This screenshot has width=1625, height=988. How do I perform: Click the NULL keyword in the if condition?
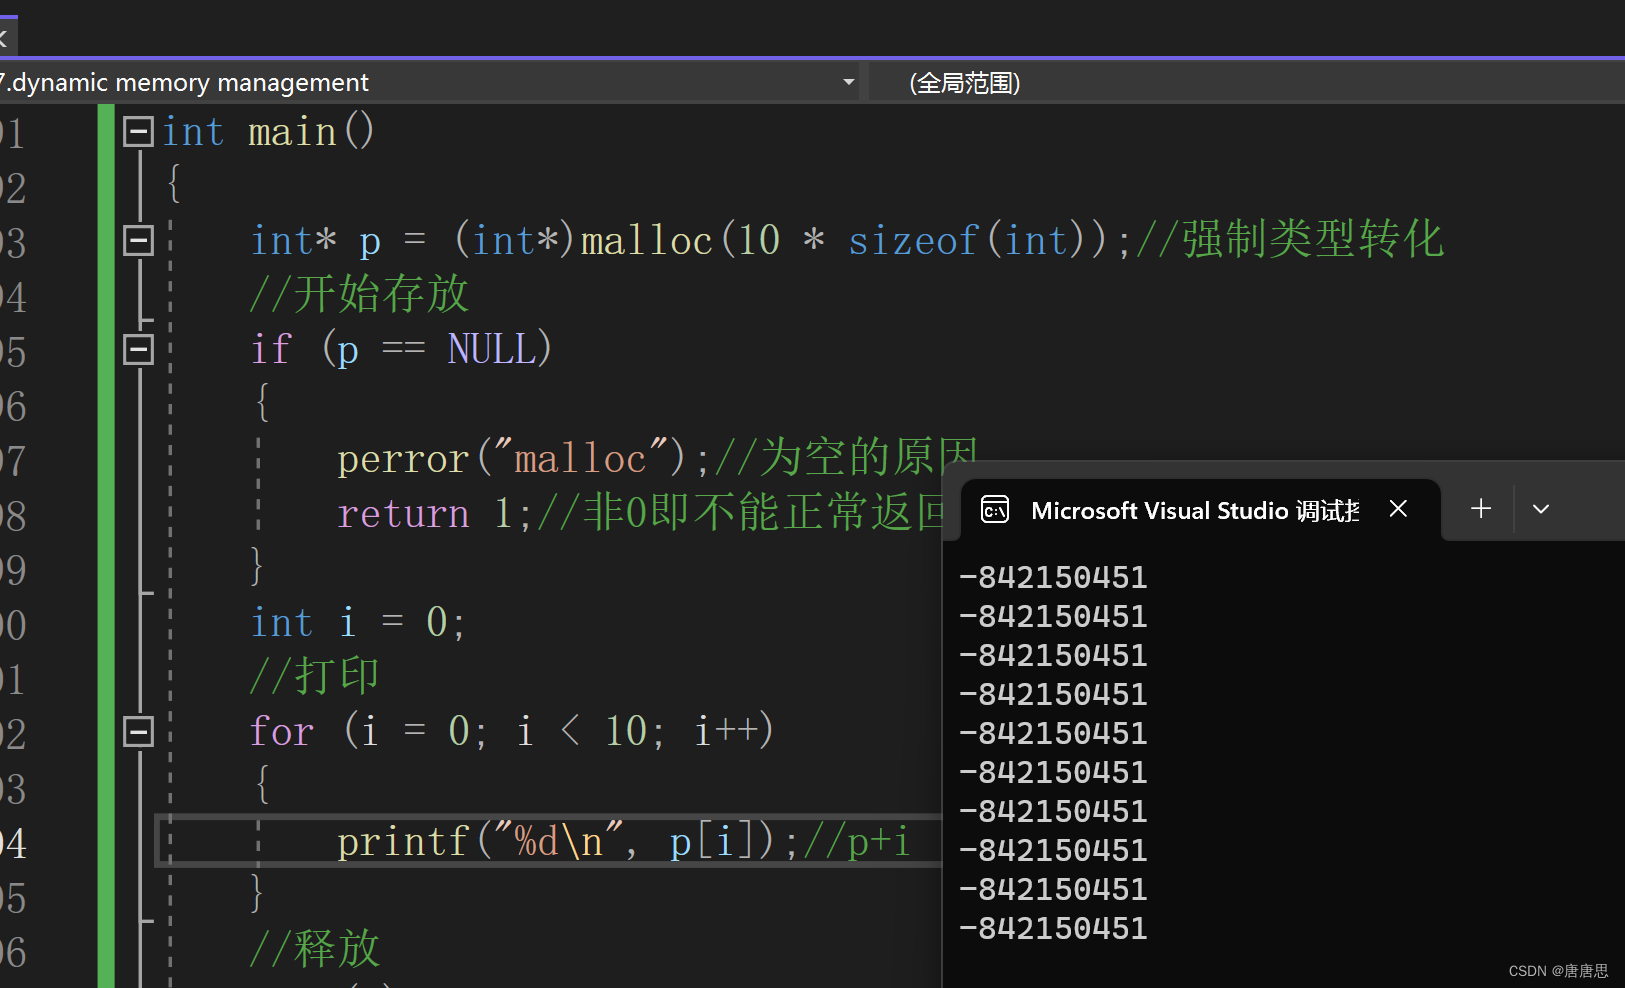491,349
